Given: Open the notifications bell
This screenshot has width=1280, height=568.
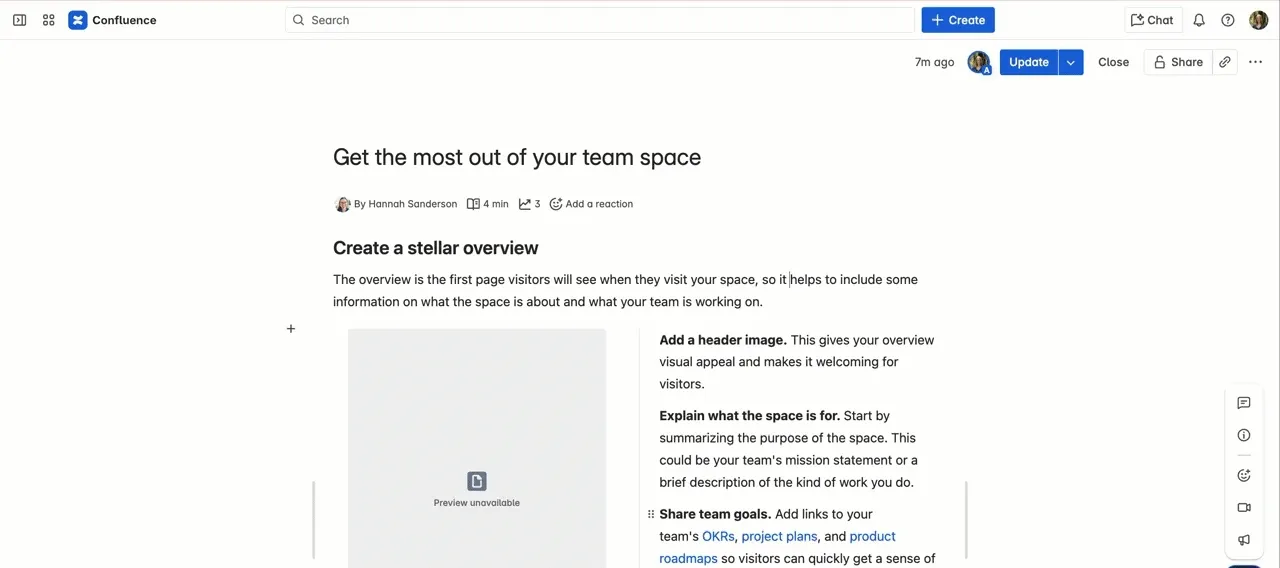Looking at the screenshot, I should (x=1199, y=20).
